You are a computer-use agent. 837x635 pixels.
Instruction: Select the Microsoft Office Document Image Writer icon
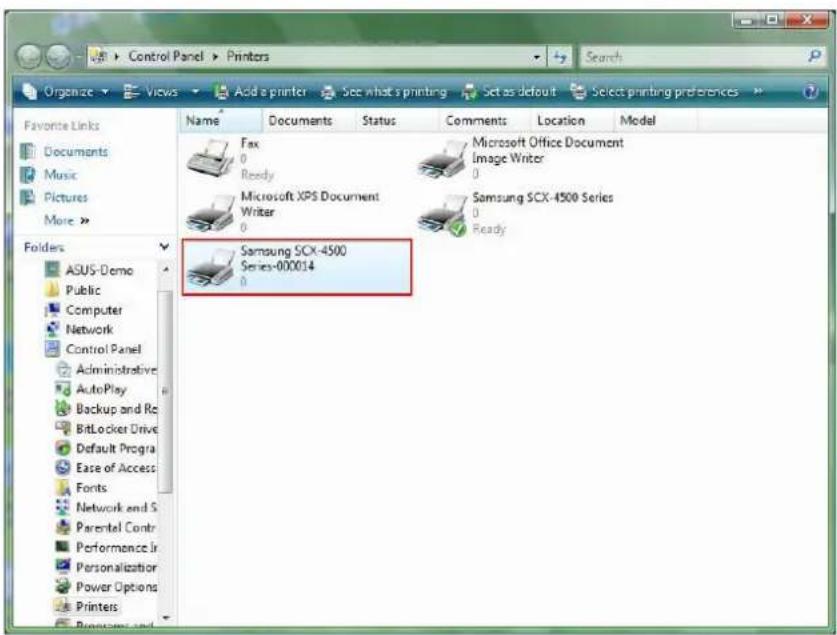(442, 160)
